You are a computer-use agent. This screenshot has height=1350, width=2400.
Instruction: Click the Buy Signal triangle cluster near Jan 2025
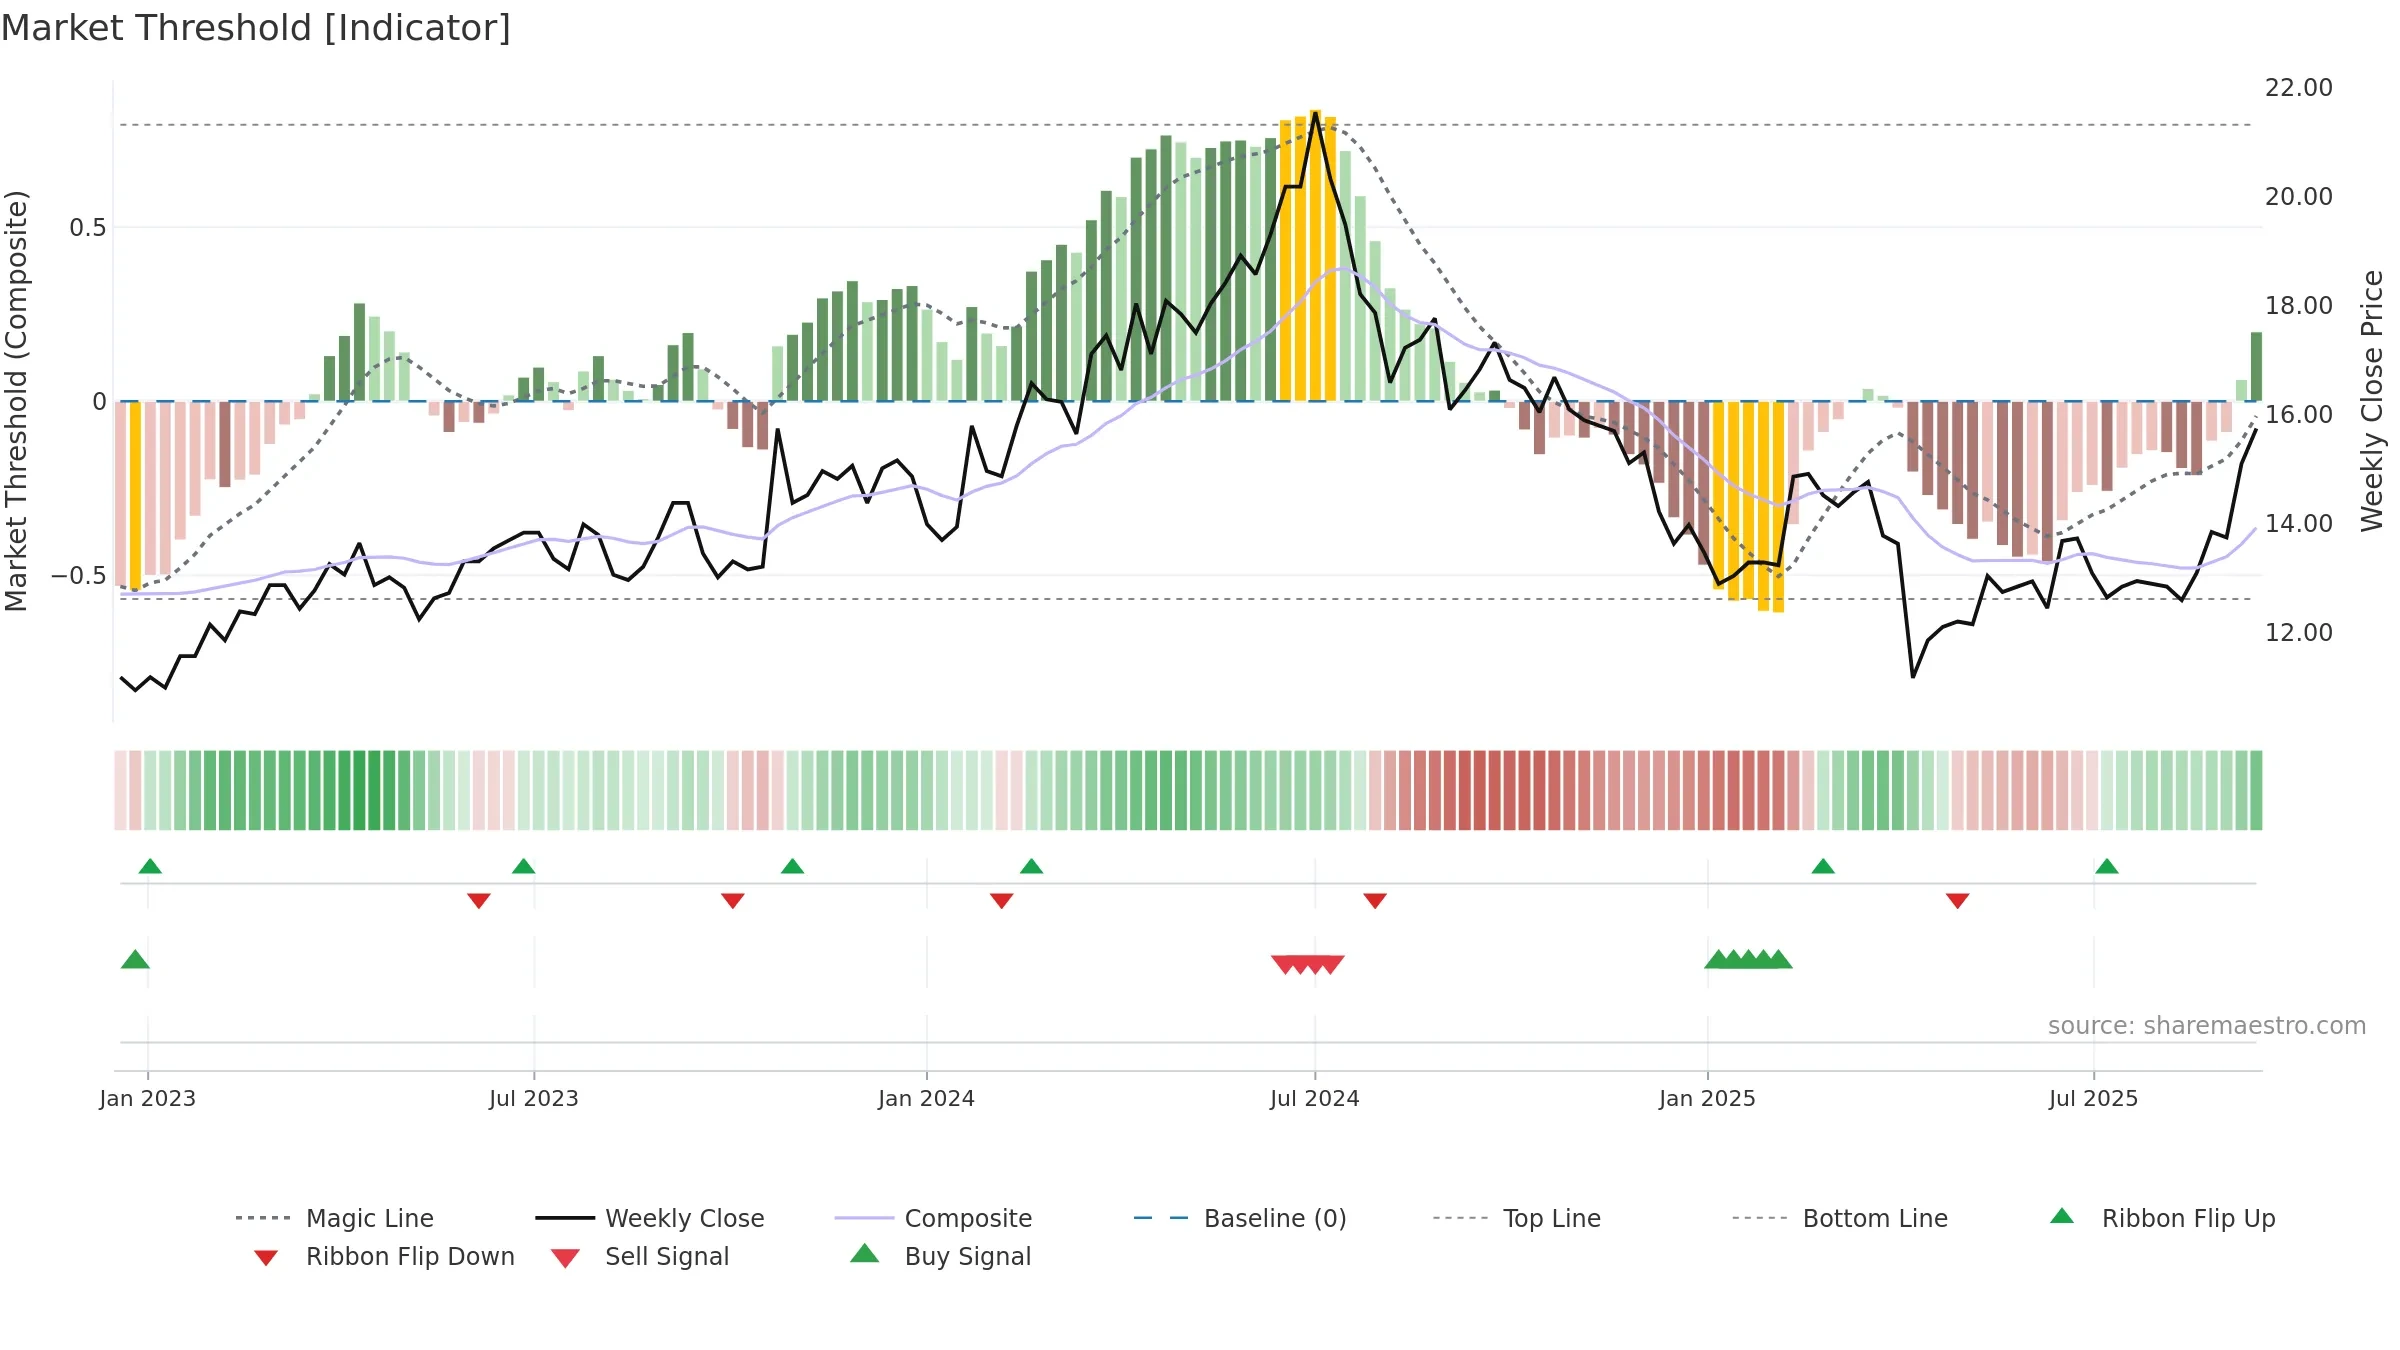[x=1749, y=959]
